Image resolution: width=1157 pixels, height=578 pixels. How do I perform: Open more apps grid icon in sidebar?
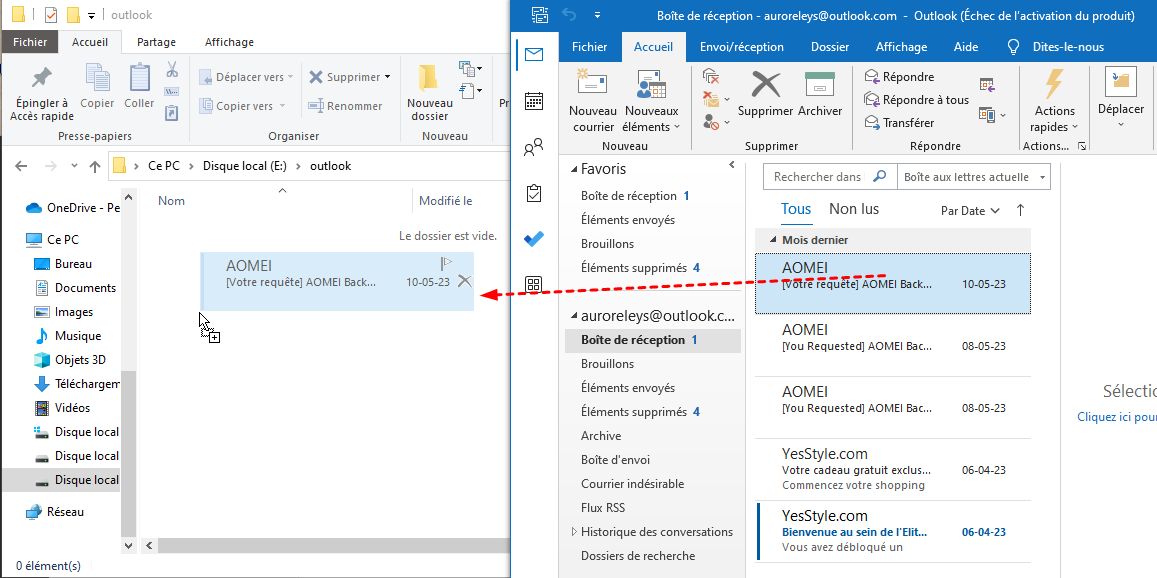pos(533,284)
